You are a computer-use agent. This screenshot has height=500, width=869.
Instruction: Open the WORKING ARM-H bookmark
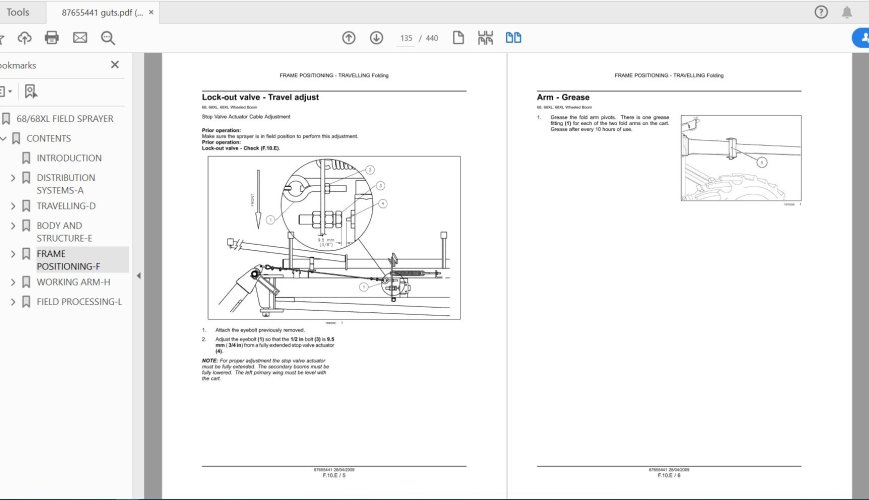73,282
